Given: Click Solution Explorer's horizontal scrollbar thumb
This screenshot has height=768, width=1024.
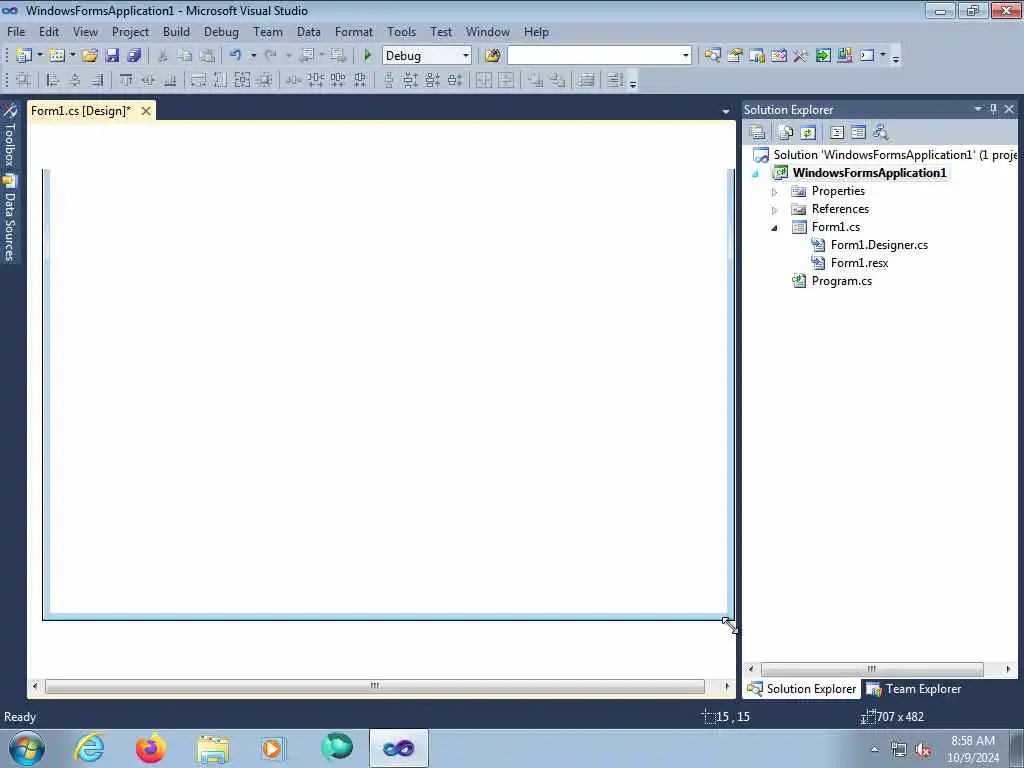Looking at the screenshot, I should tap(872, 669).
